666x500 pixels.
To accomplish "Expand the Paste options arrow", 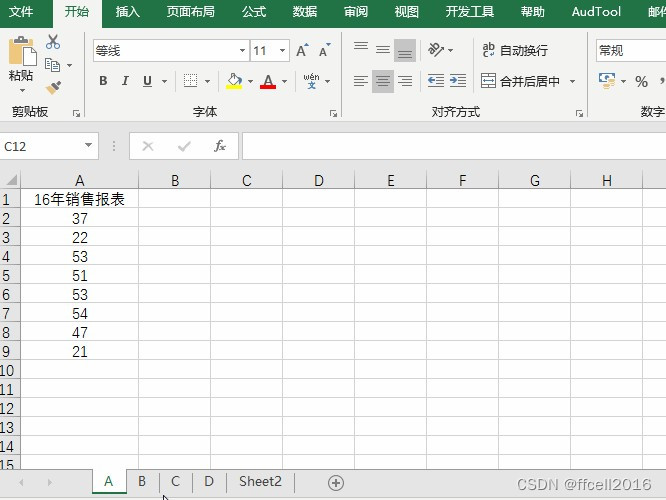I will (22, 90).
